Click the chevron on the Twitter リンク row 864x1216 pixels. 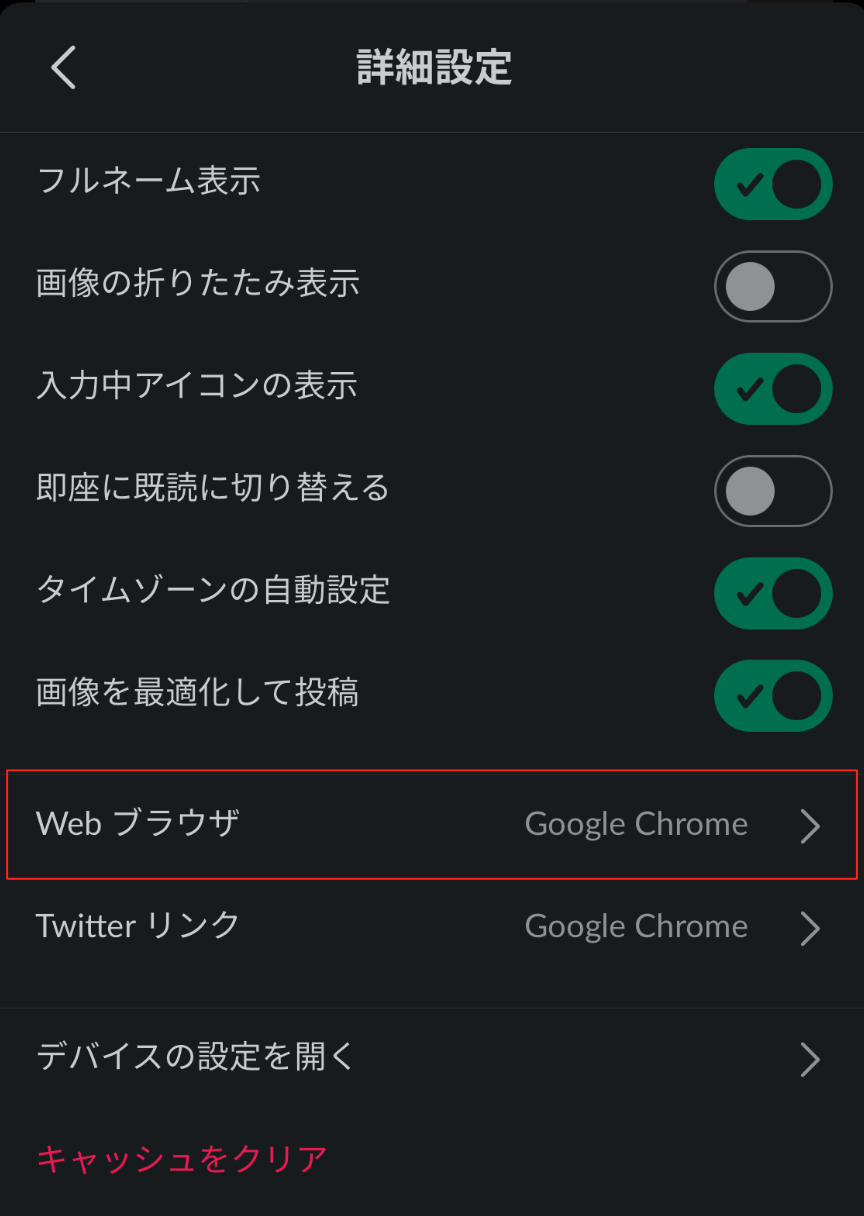tap(810, 928)
